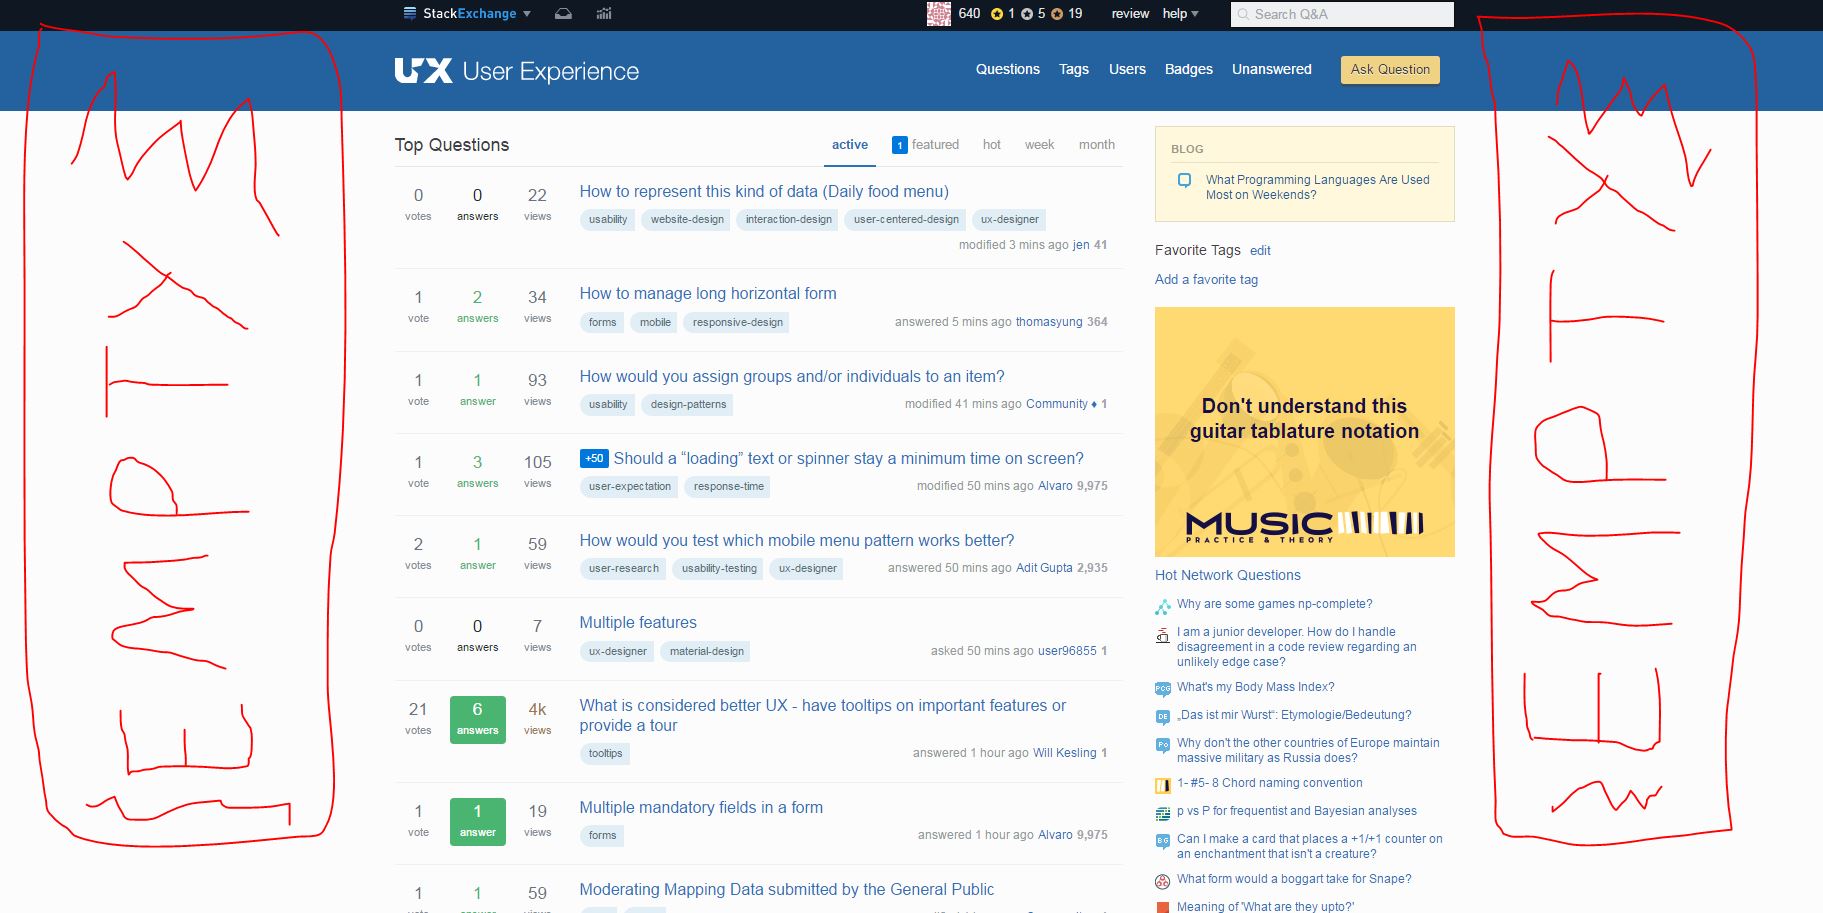Select the interaction-design tag
The height and width of the screenshot is (913, 1823).
tap(789, 220)
